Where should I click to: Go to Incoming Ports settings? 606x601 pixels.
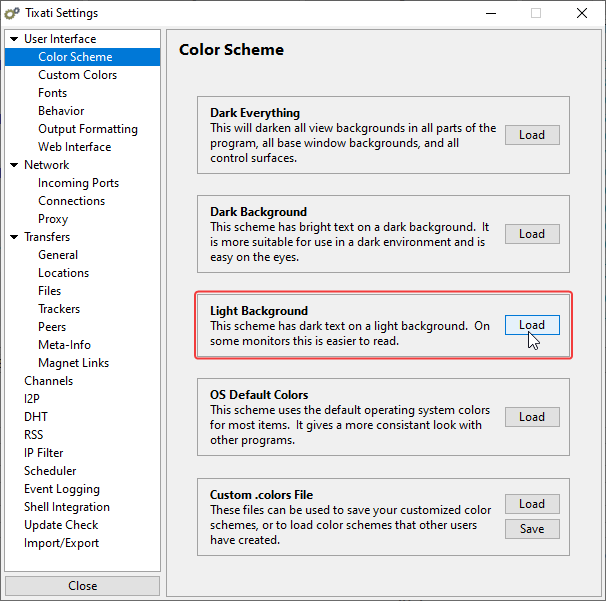click(78, 183)
